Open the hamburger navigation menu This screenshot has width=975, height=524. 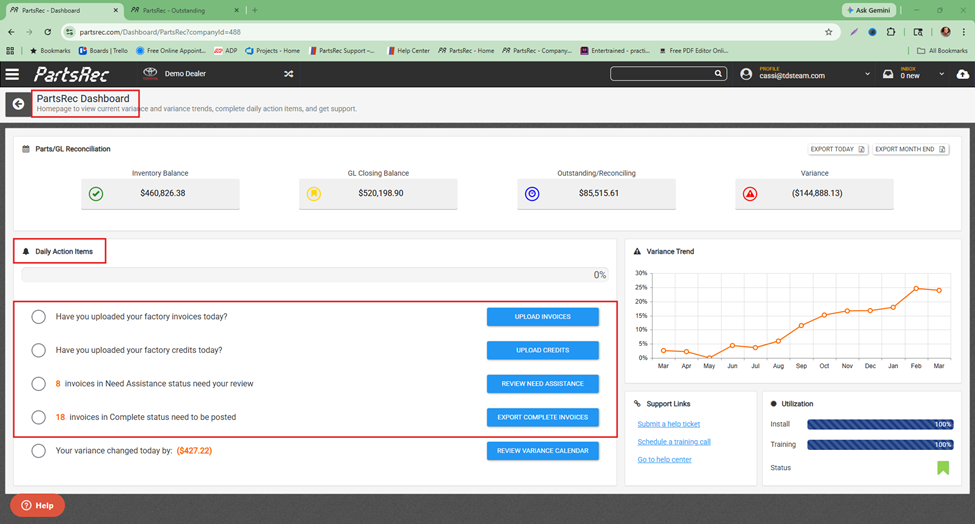point(12,75)
